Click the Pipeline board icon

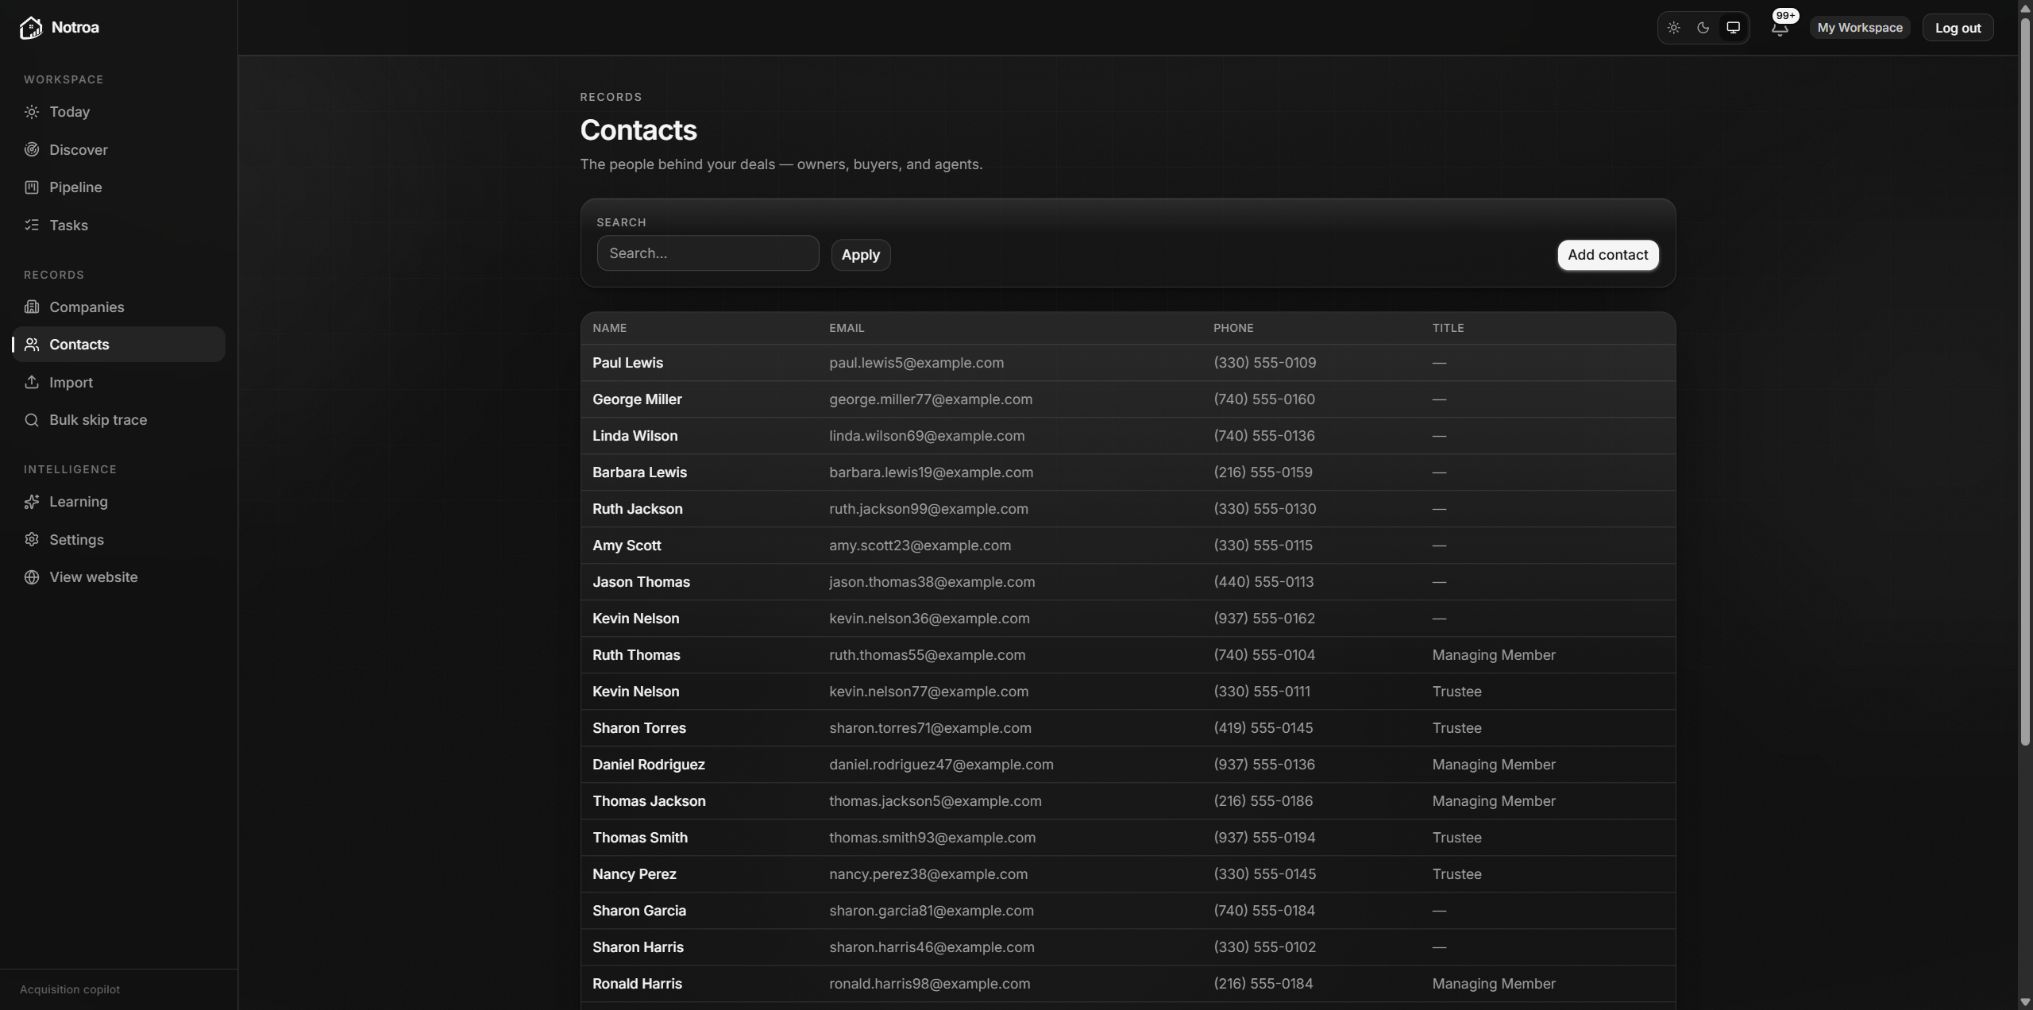(x=32, y=187)
